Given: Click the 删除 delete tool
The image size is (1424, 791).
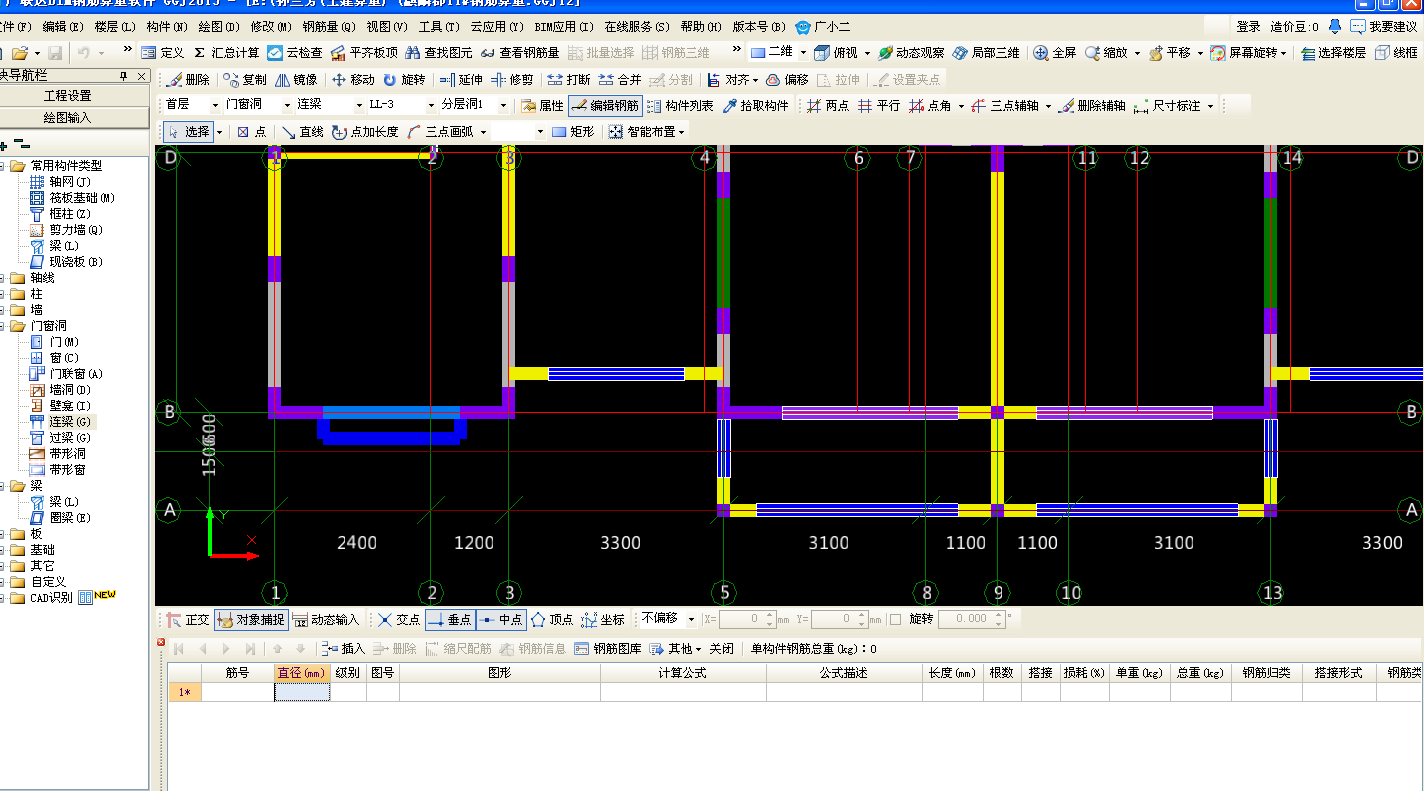Looking at the screenshot, I should [x=188, y=79].
